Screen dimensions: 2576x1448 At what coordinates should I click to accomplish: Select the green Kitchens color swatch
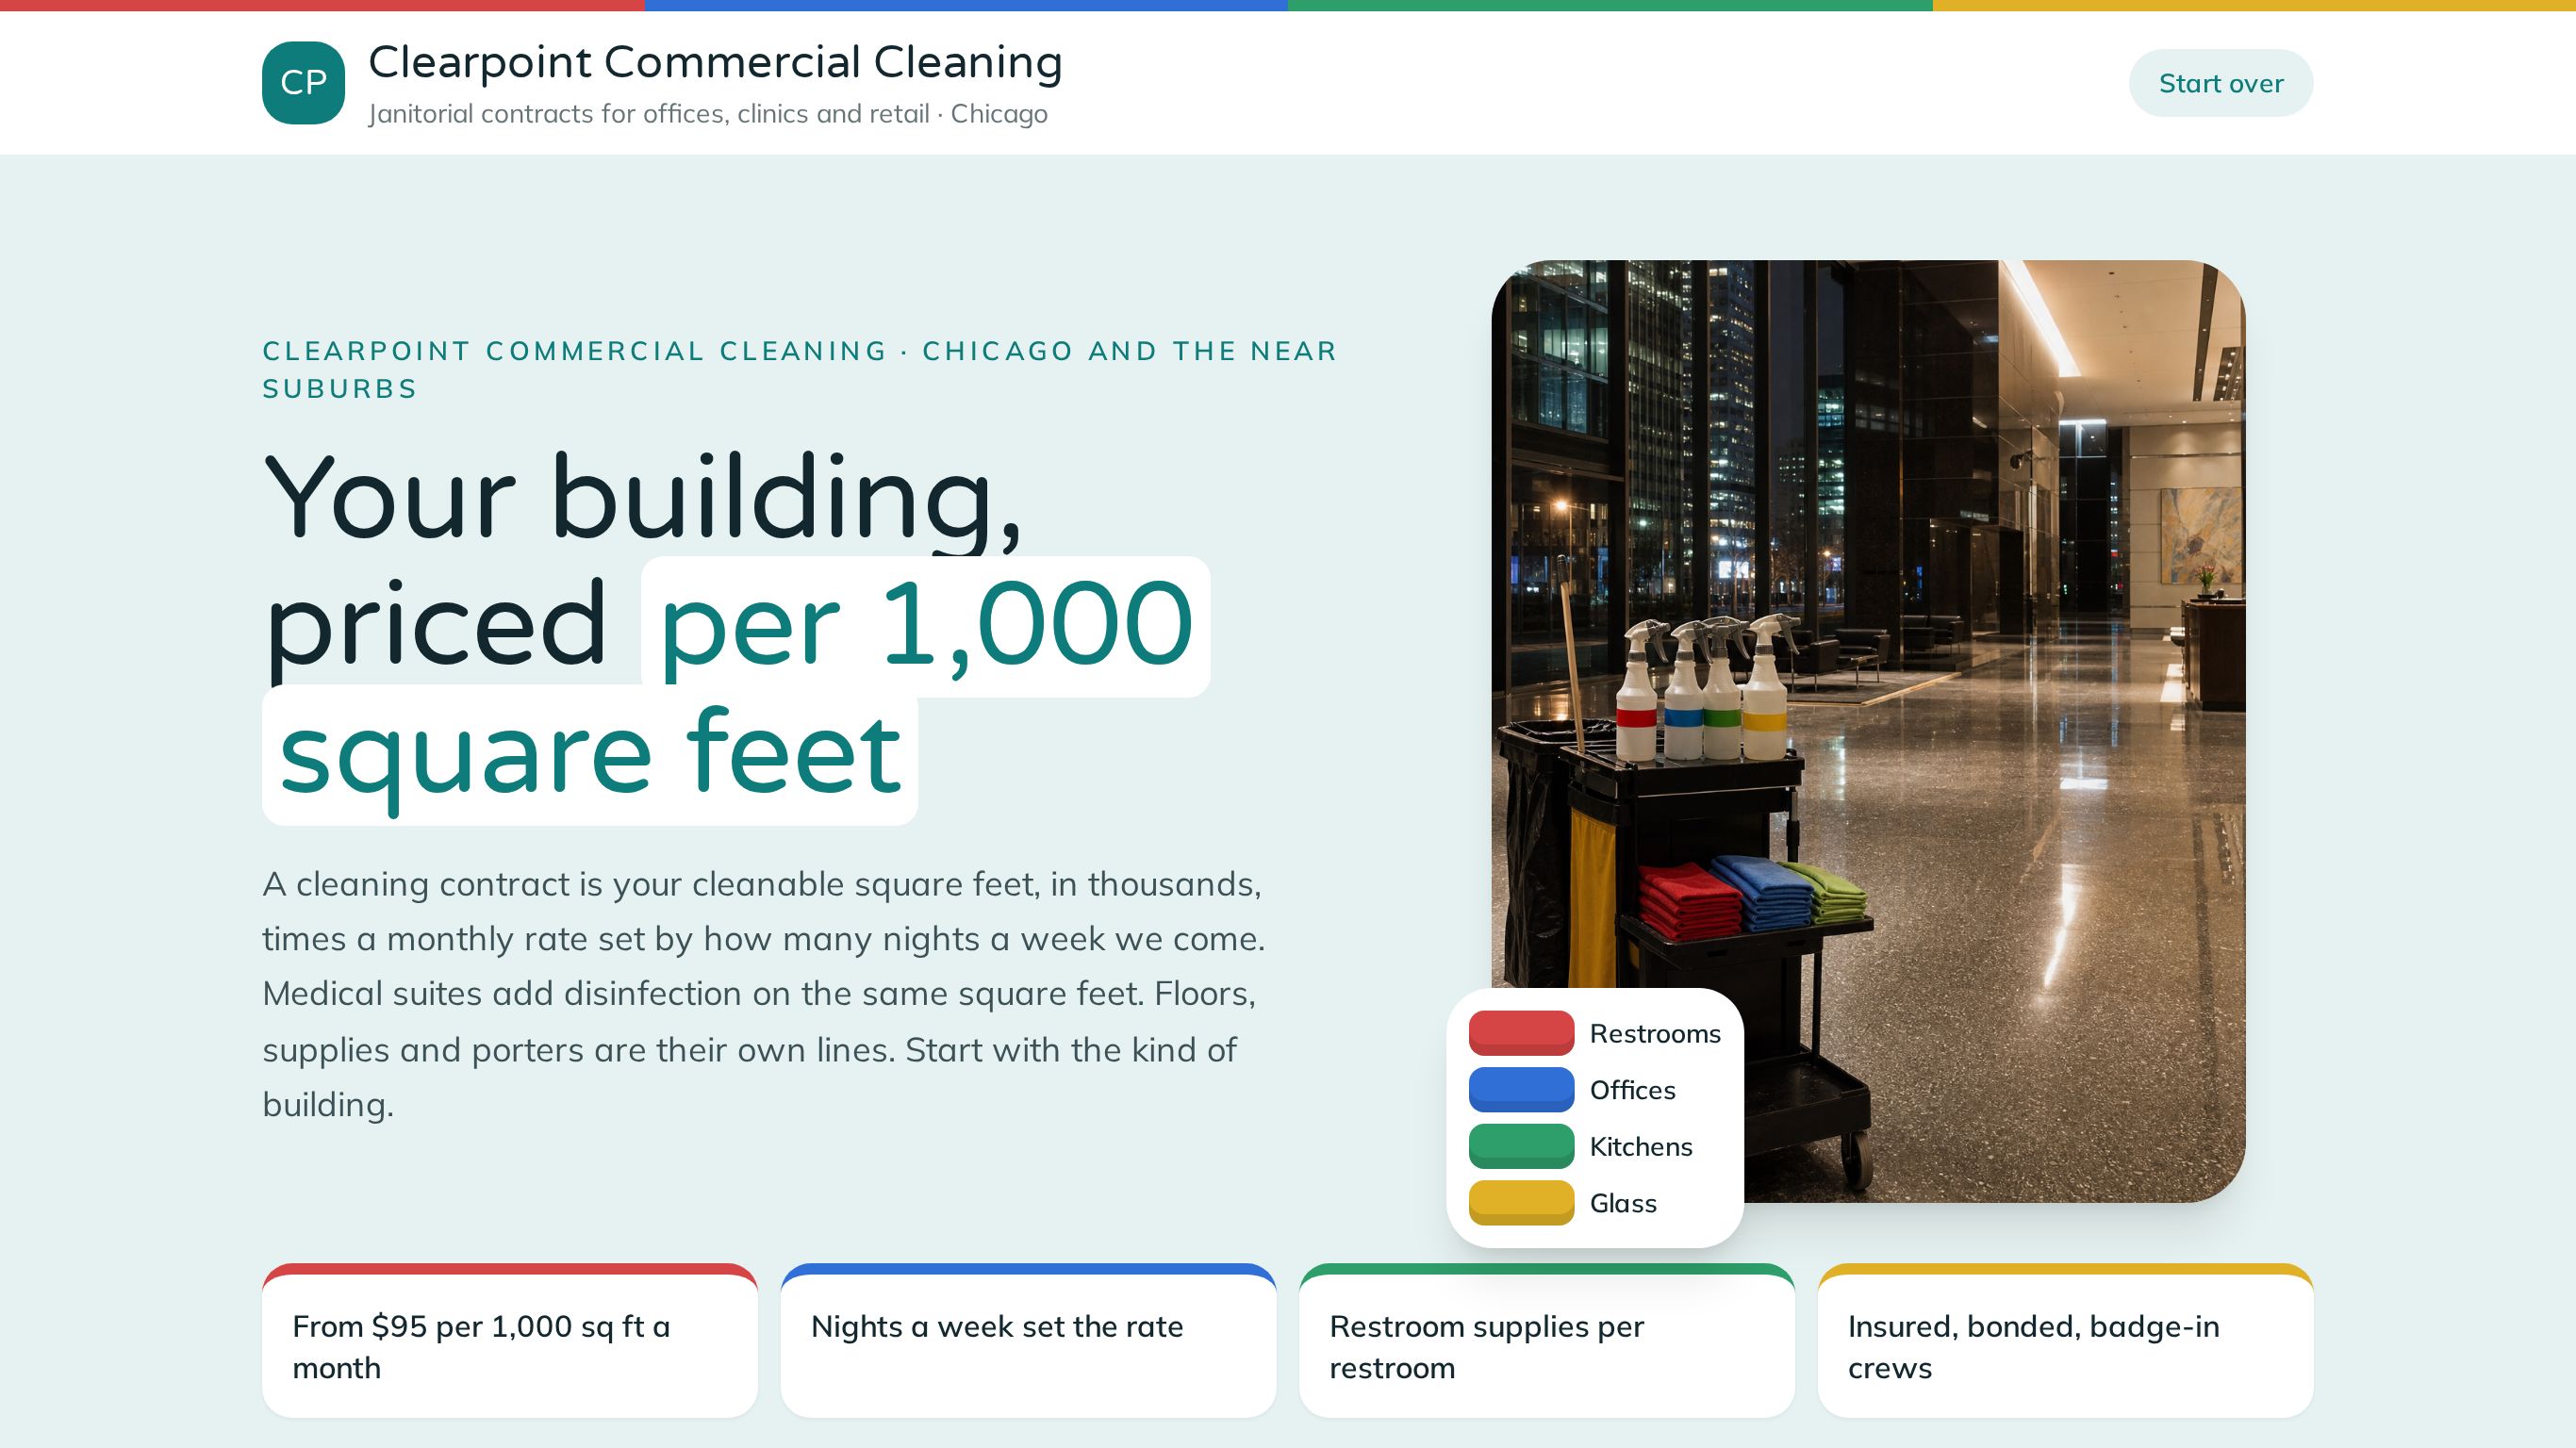(1521, 1146)
